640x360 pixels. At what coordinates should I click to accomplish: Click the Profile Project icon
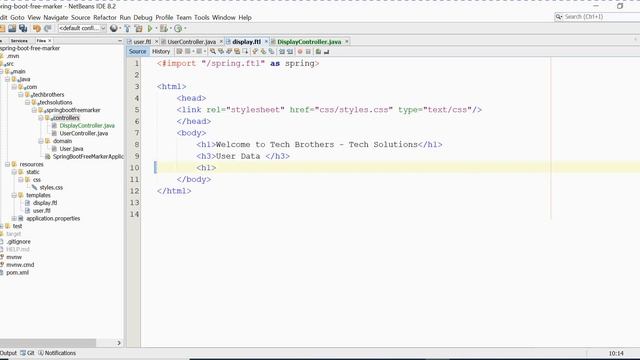click(178, 28)
